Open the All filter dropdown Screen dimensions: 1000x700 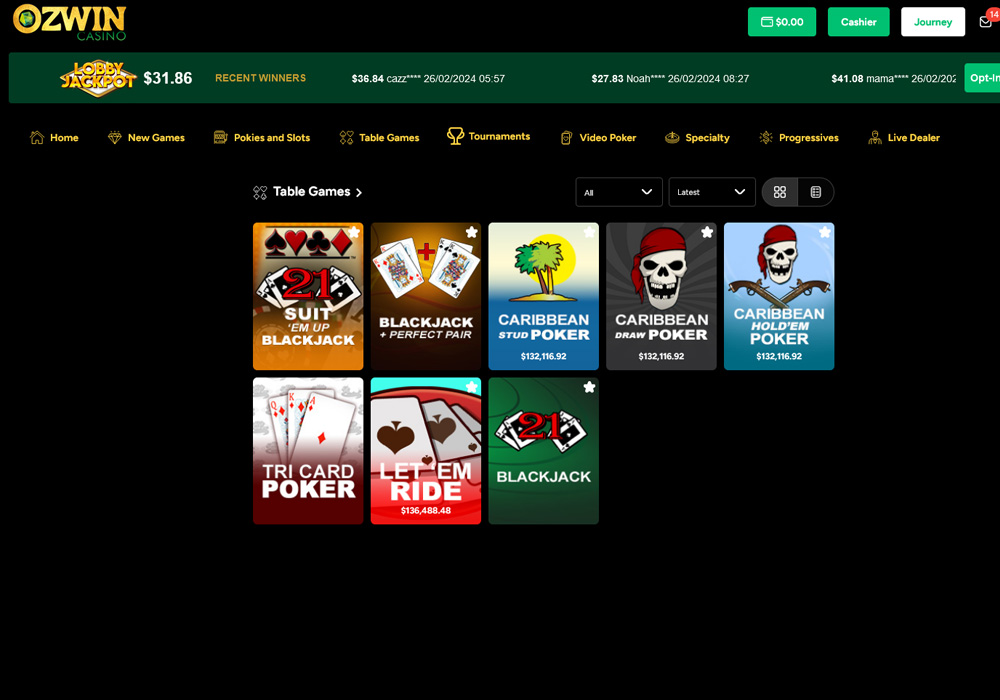click(x=619, y=192)
